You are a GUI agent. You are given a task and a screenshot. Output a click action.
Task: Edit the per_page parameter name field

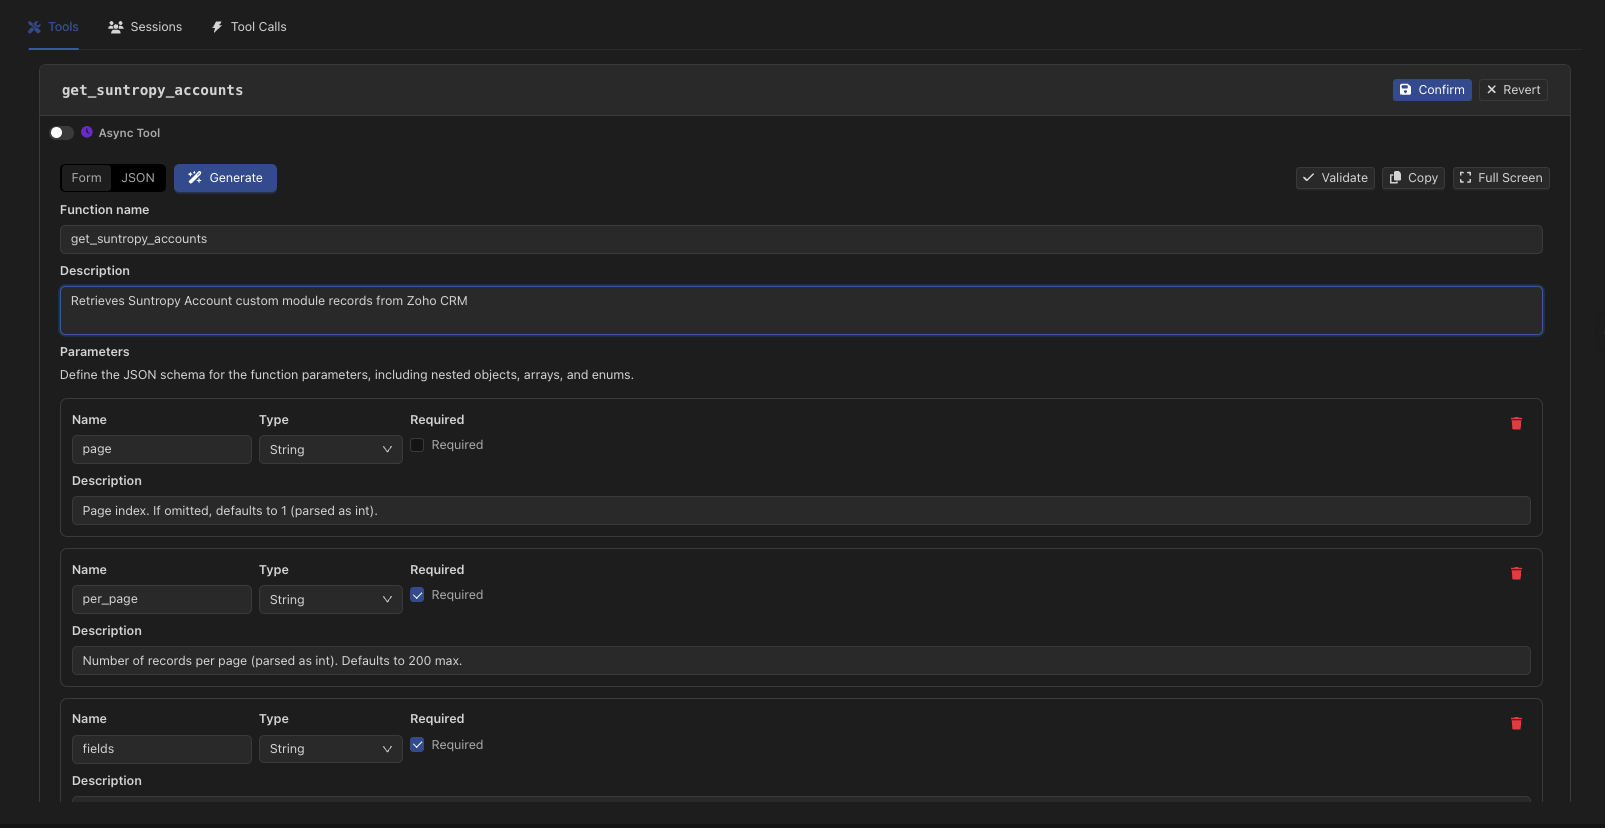162,599
